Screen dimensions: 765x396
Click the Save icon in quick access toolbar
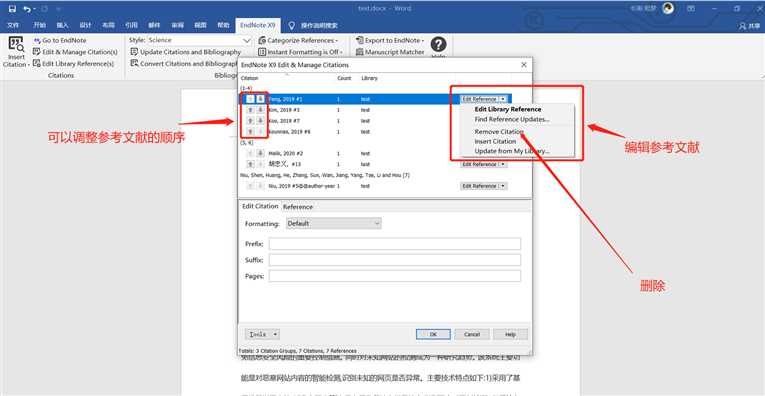12,8
